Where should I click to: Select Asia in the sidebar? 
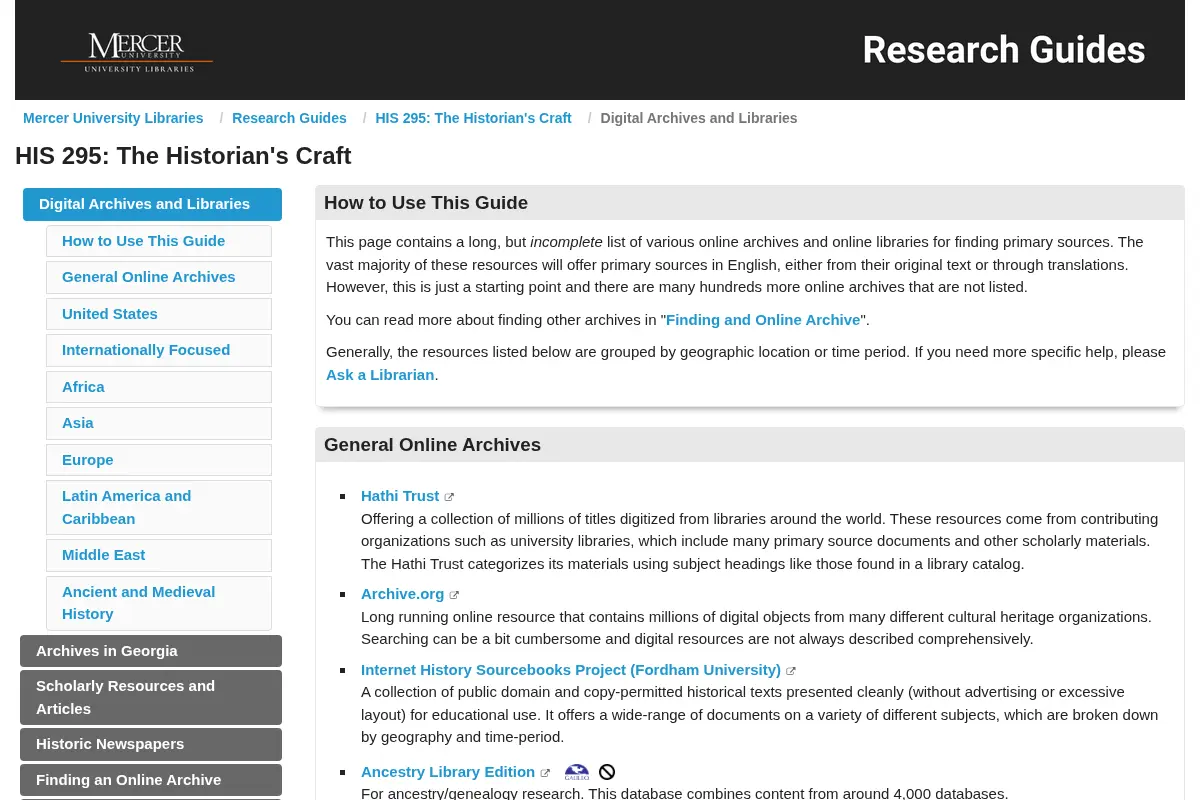[x=159, y=423]
